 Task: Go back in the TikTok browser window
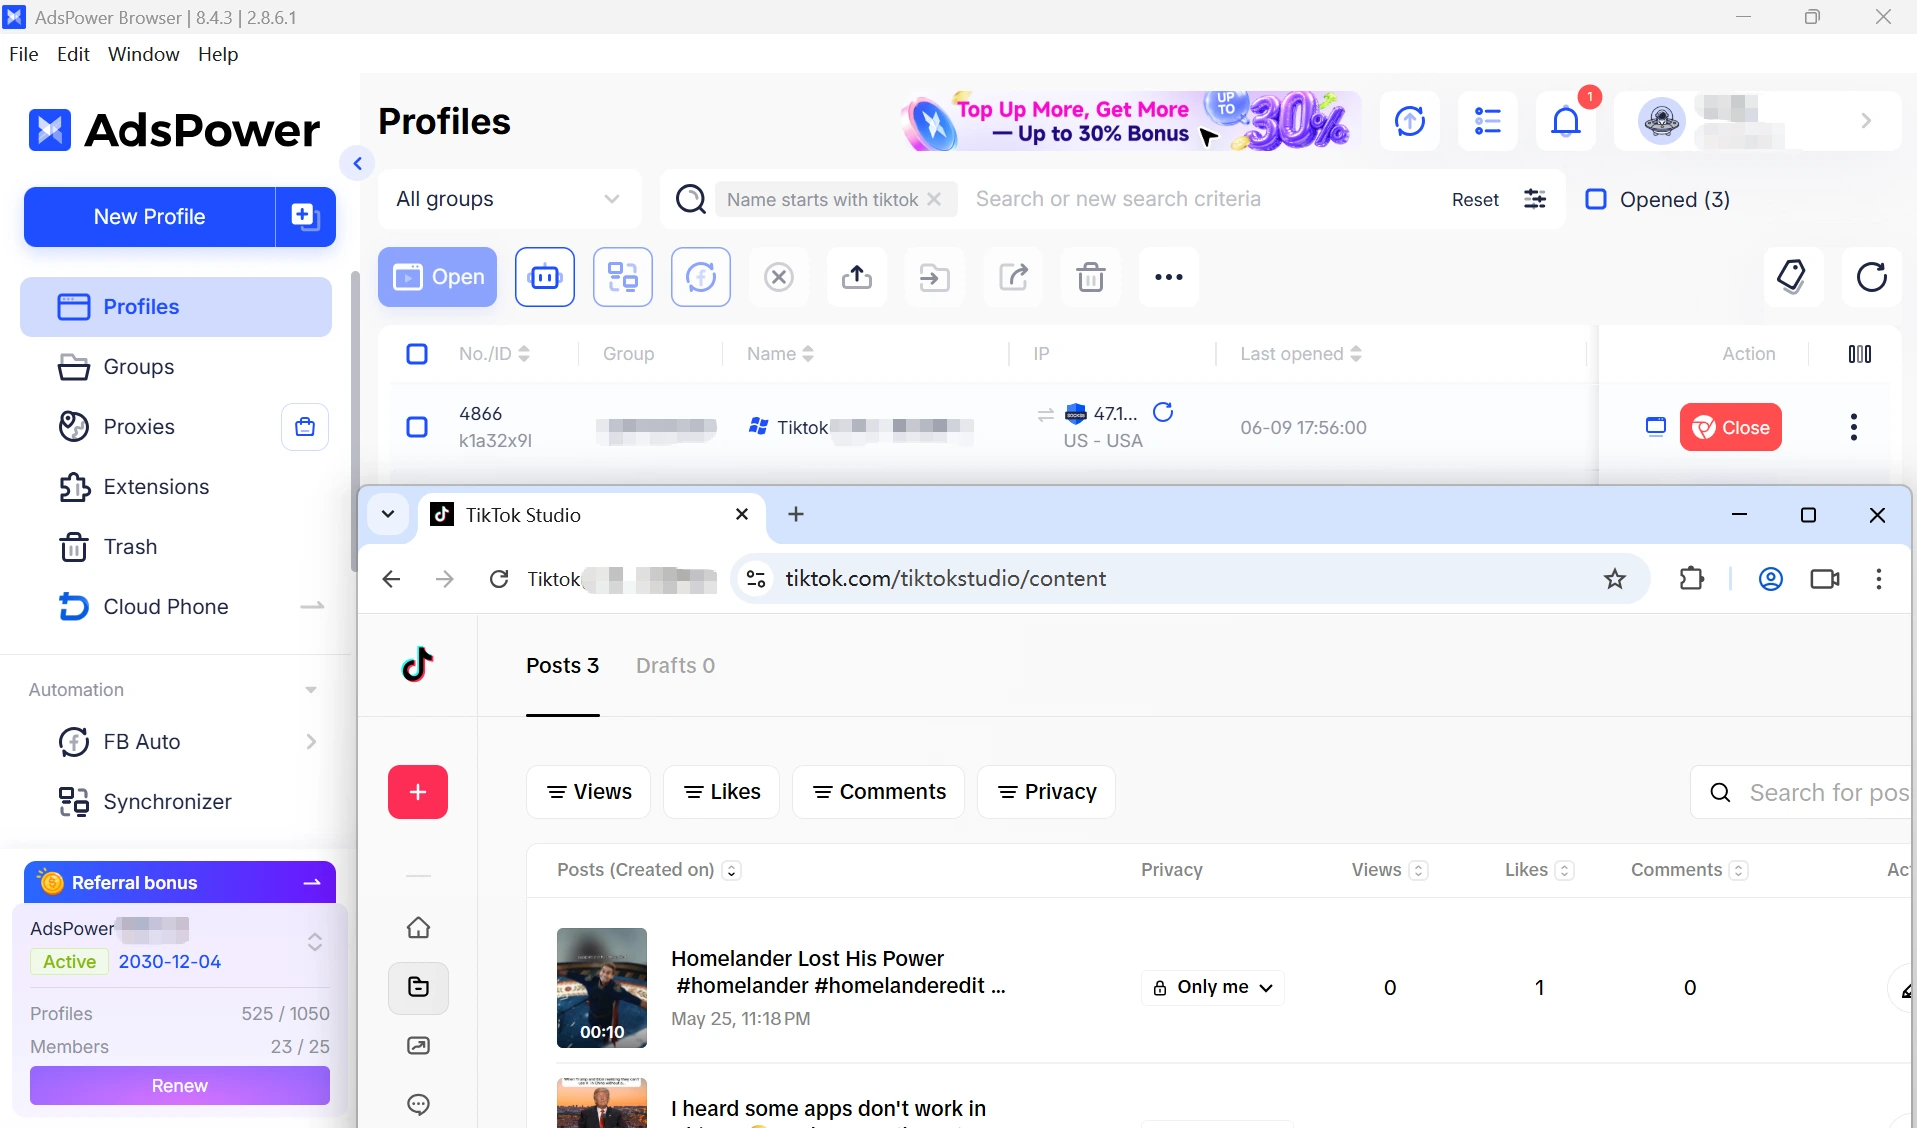pos(391,579)
